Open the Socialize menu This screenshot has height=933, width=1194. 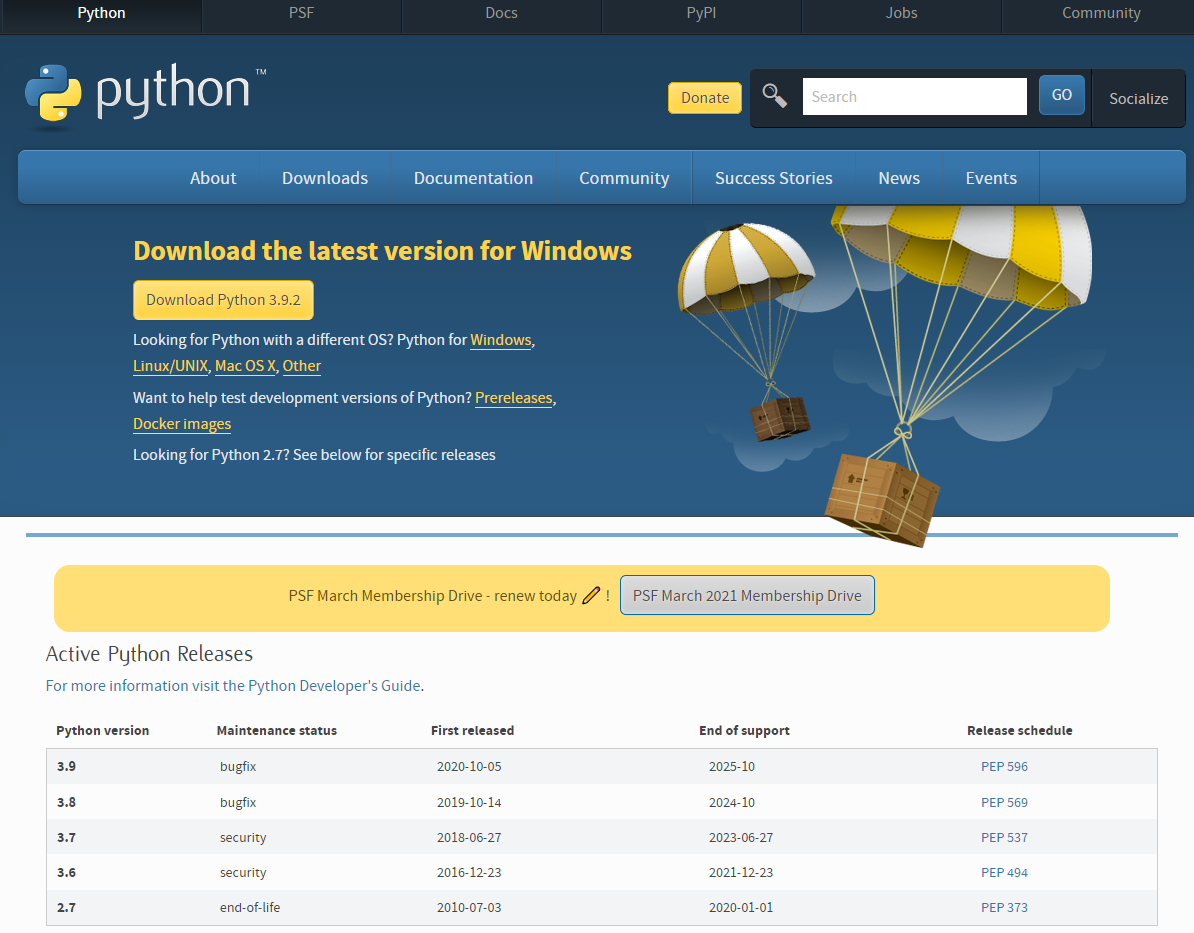[1138, 98]
